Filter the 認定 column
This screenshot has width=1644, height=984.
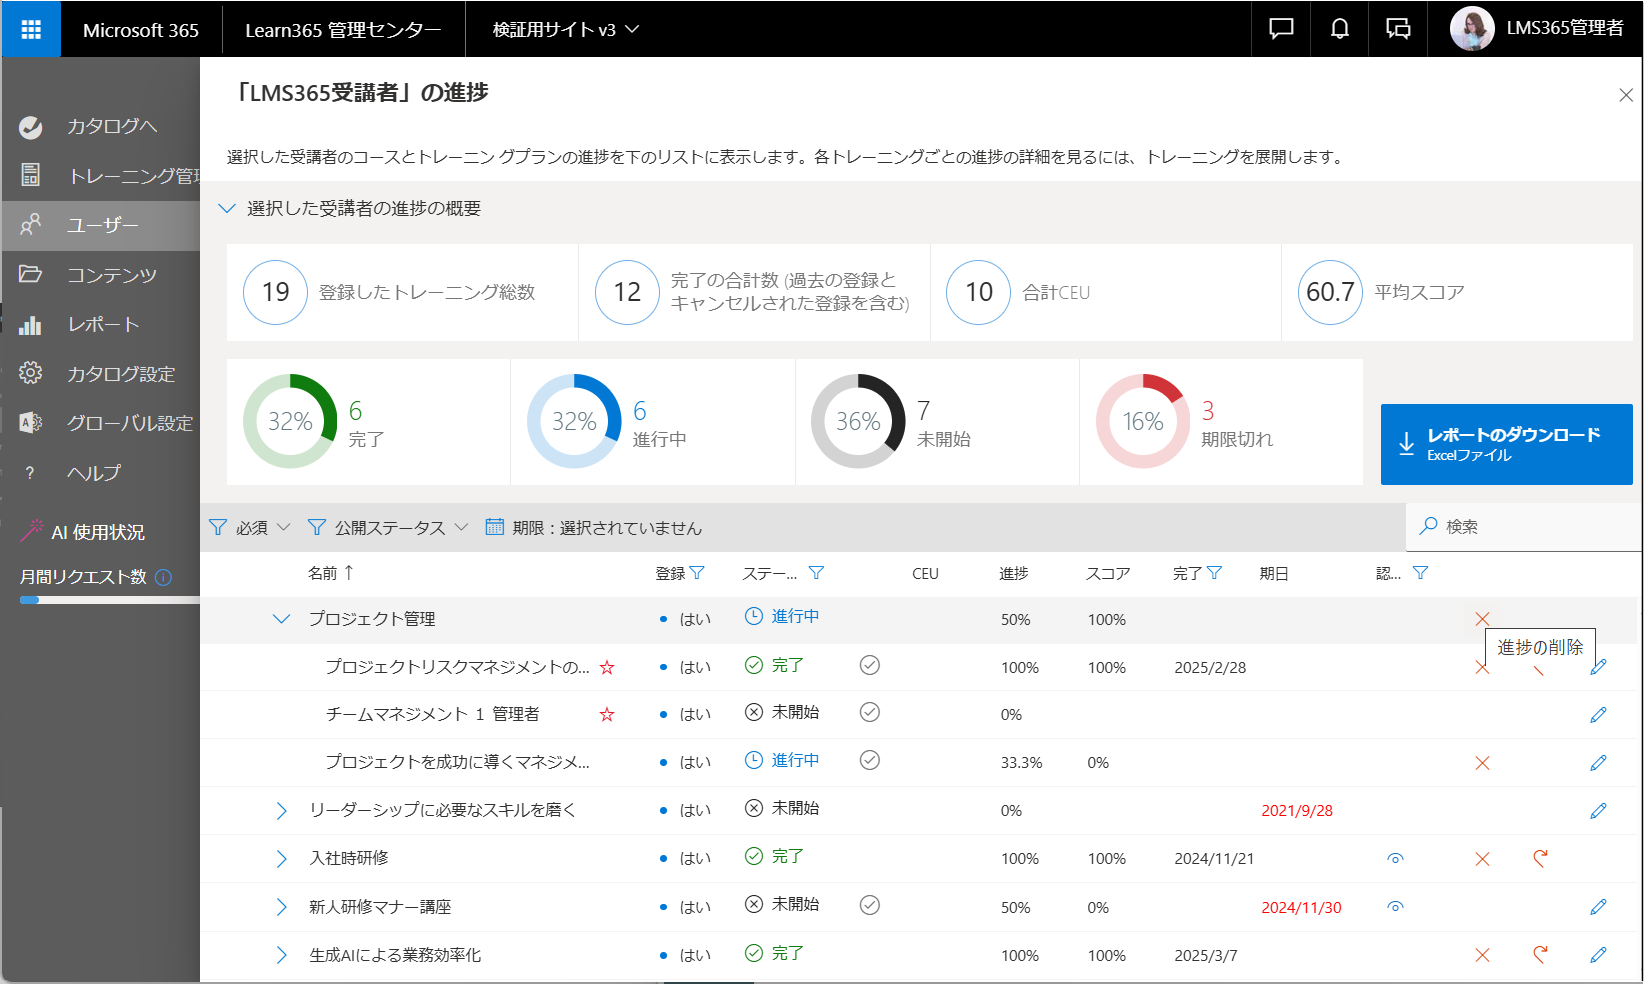coord(1420,573)
